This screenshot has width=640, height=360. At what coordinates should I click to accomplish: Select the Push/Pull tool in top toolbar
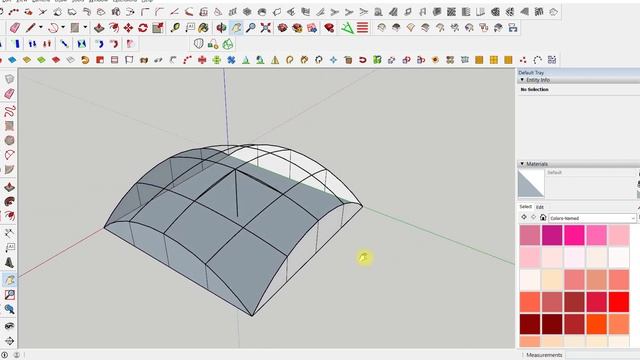pyautogui.click(x=99, y=28)
